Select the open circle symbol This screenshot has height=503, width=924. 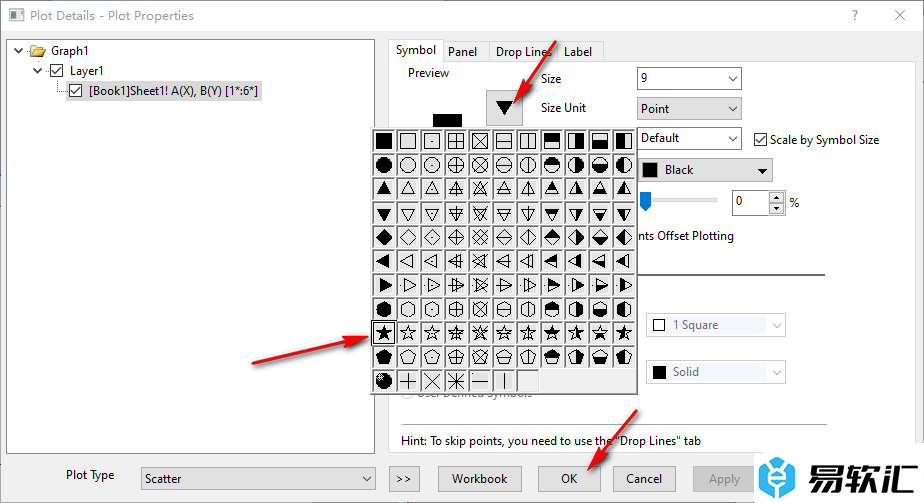408,165
